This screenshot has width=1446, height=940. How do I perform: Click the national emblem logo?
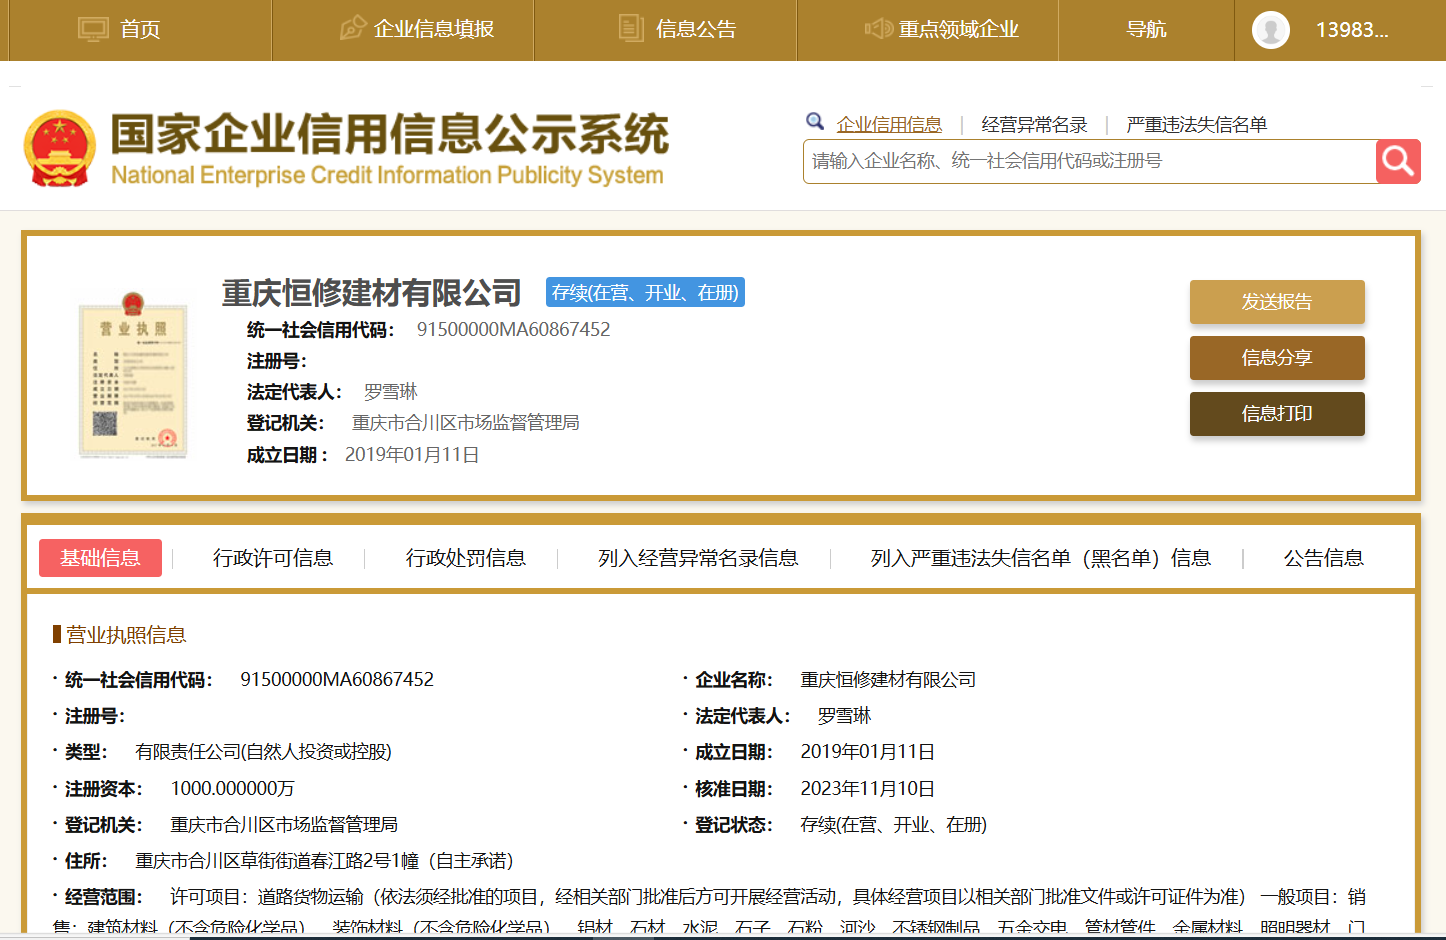coord(60,149)
